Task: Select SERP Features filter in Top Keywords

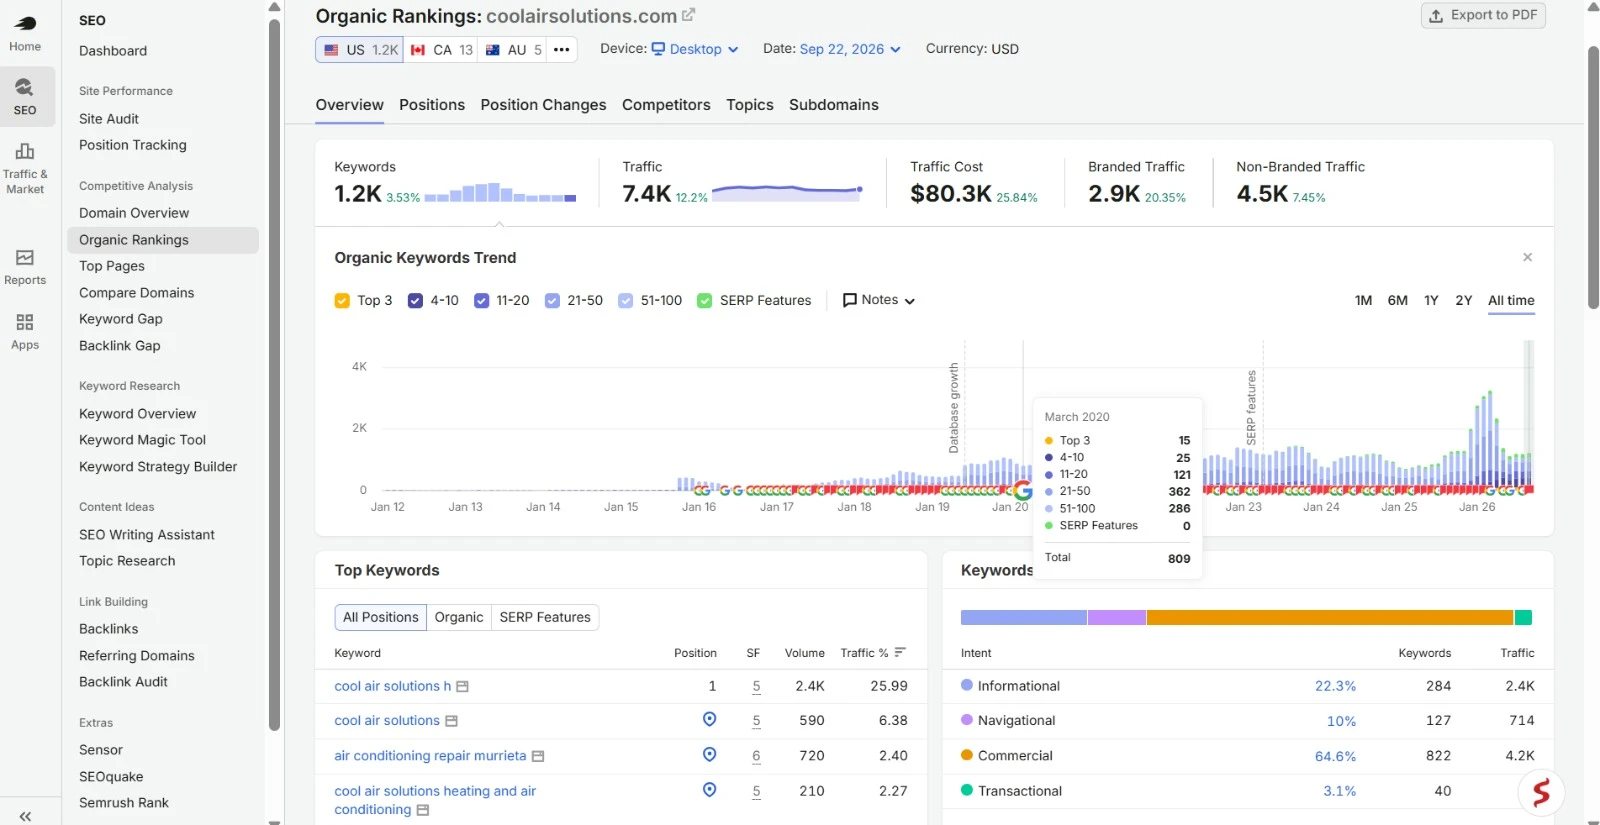Action: (545, 617)
